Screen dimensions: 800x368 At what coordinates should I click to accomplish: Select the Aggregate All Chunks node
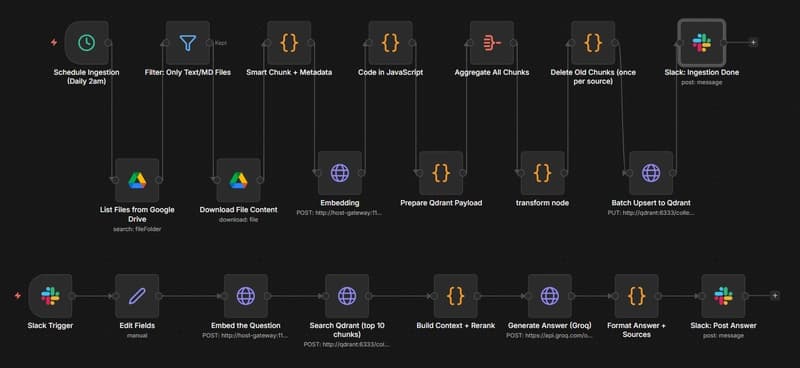(x=491, y=43)
